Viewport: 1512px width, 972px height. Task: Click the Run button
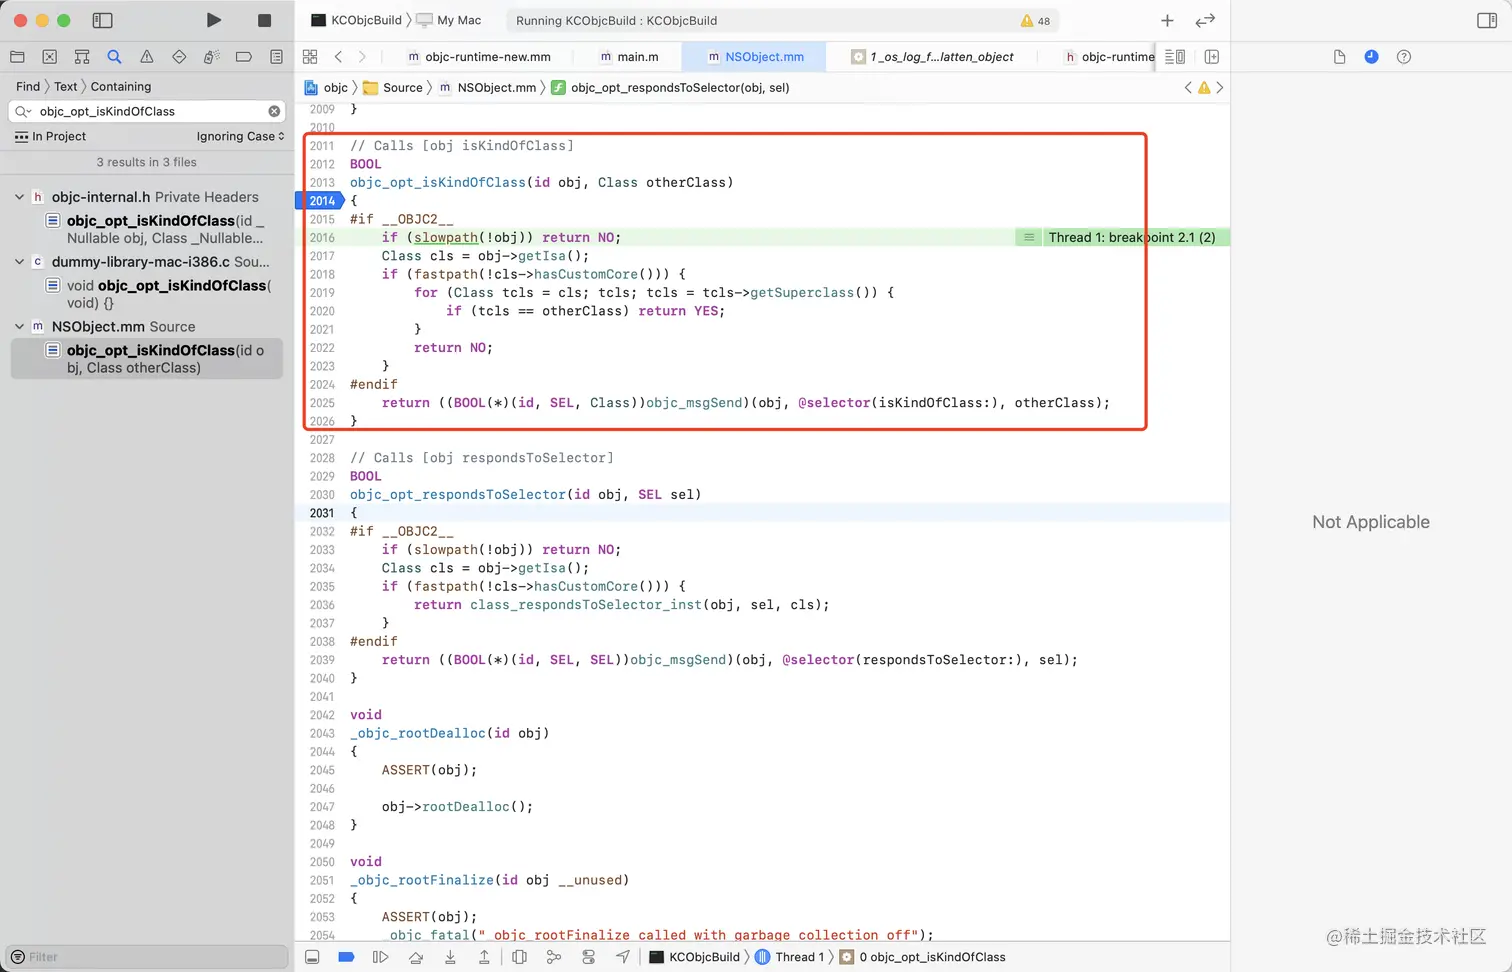pyautogui.click(x=213, y=20)
